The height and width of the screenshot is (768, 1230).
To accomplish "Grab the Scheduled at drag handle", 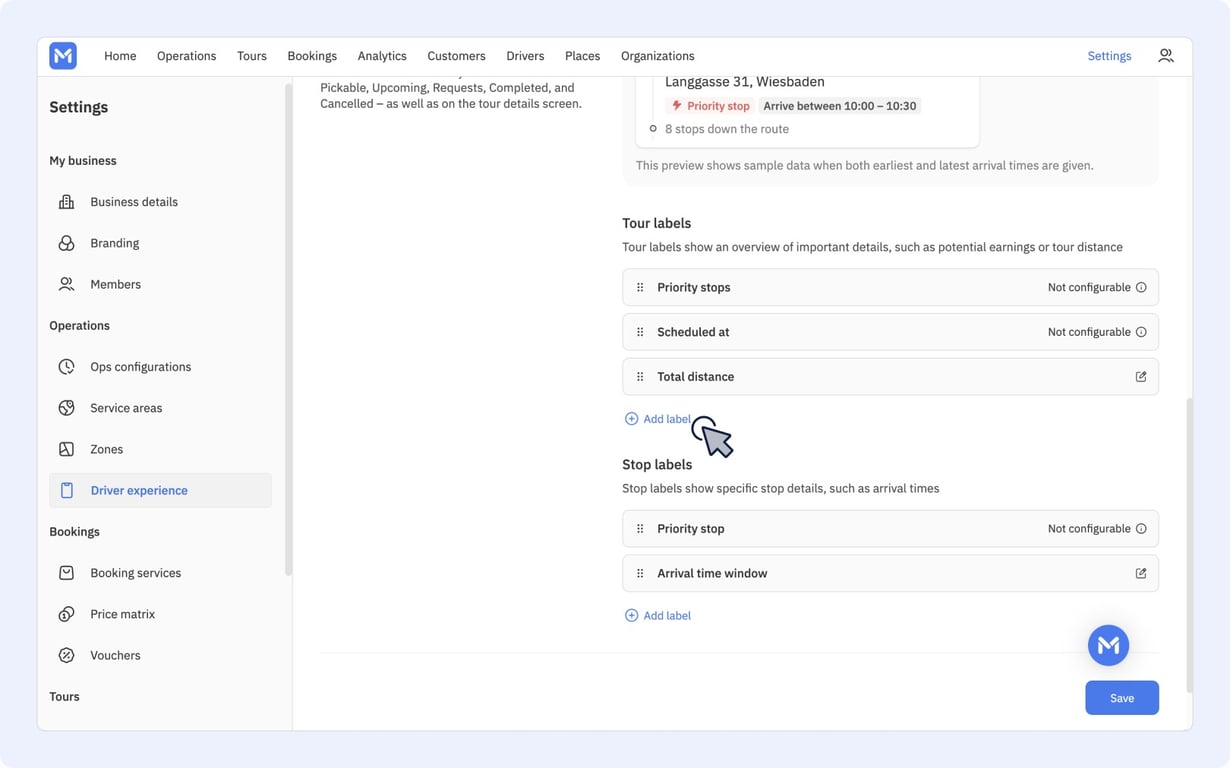I will (x=640, y=332).
